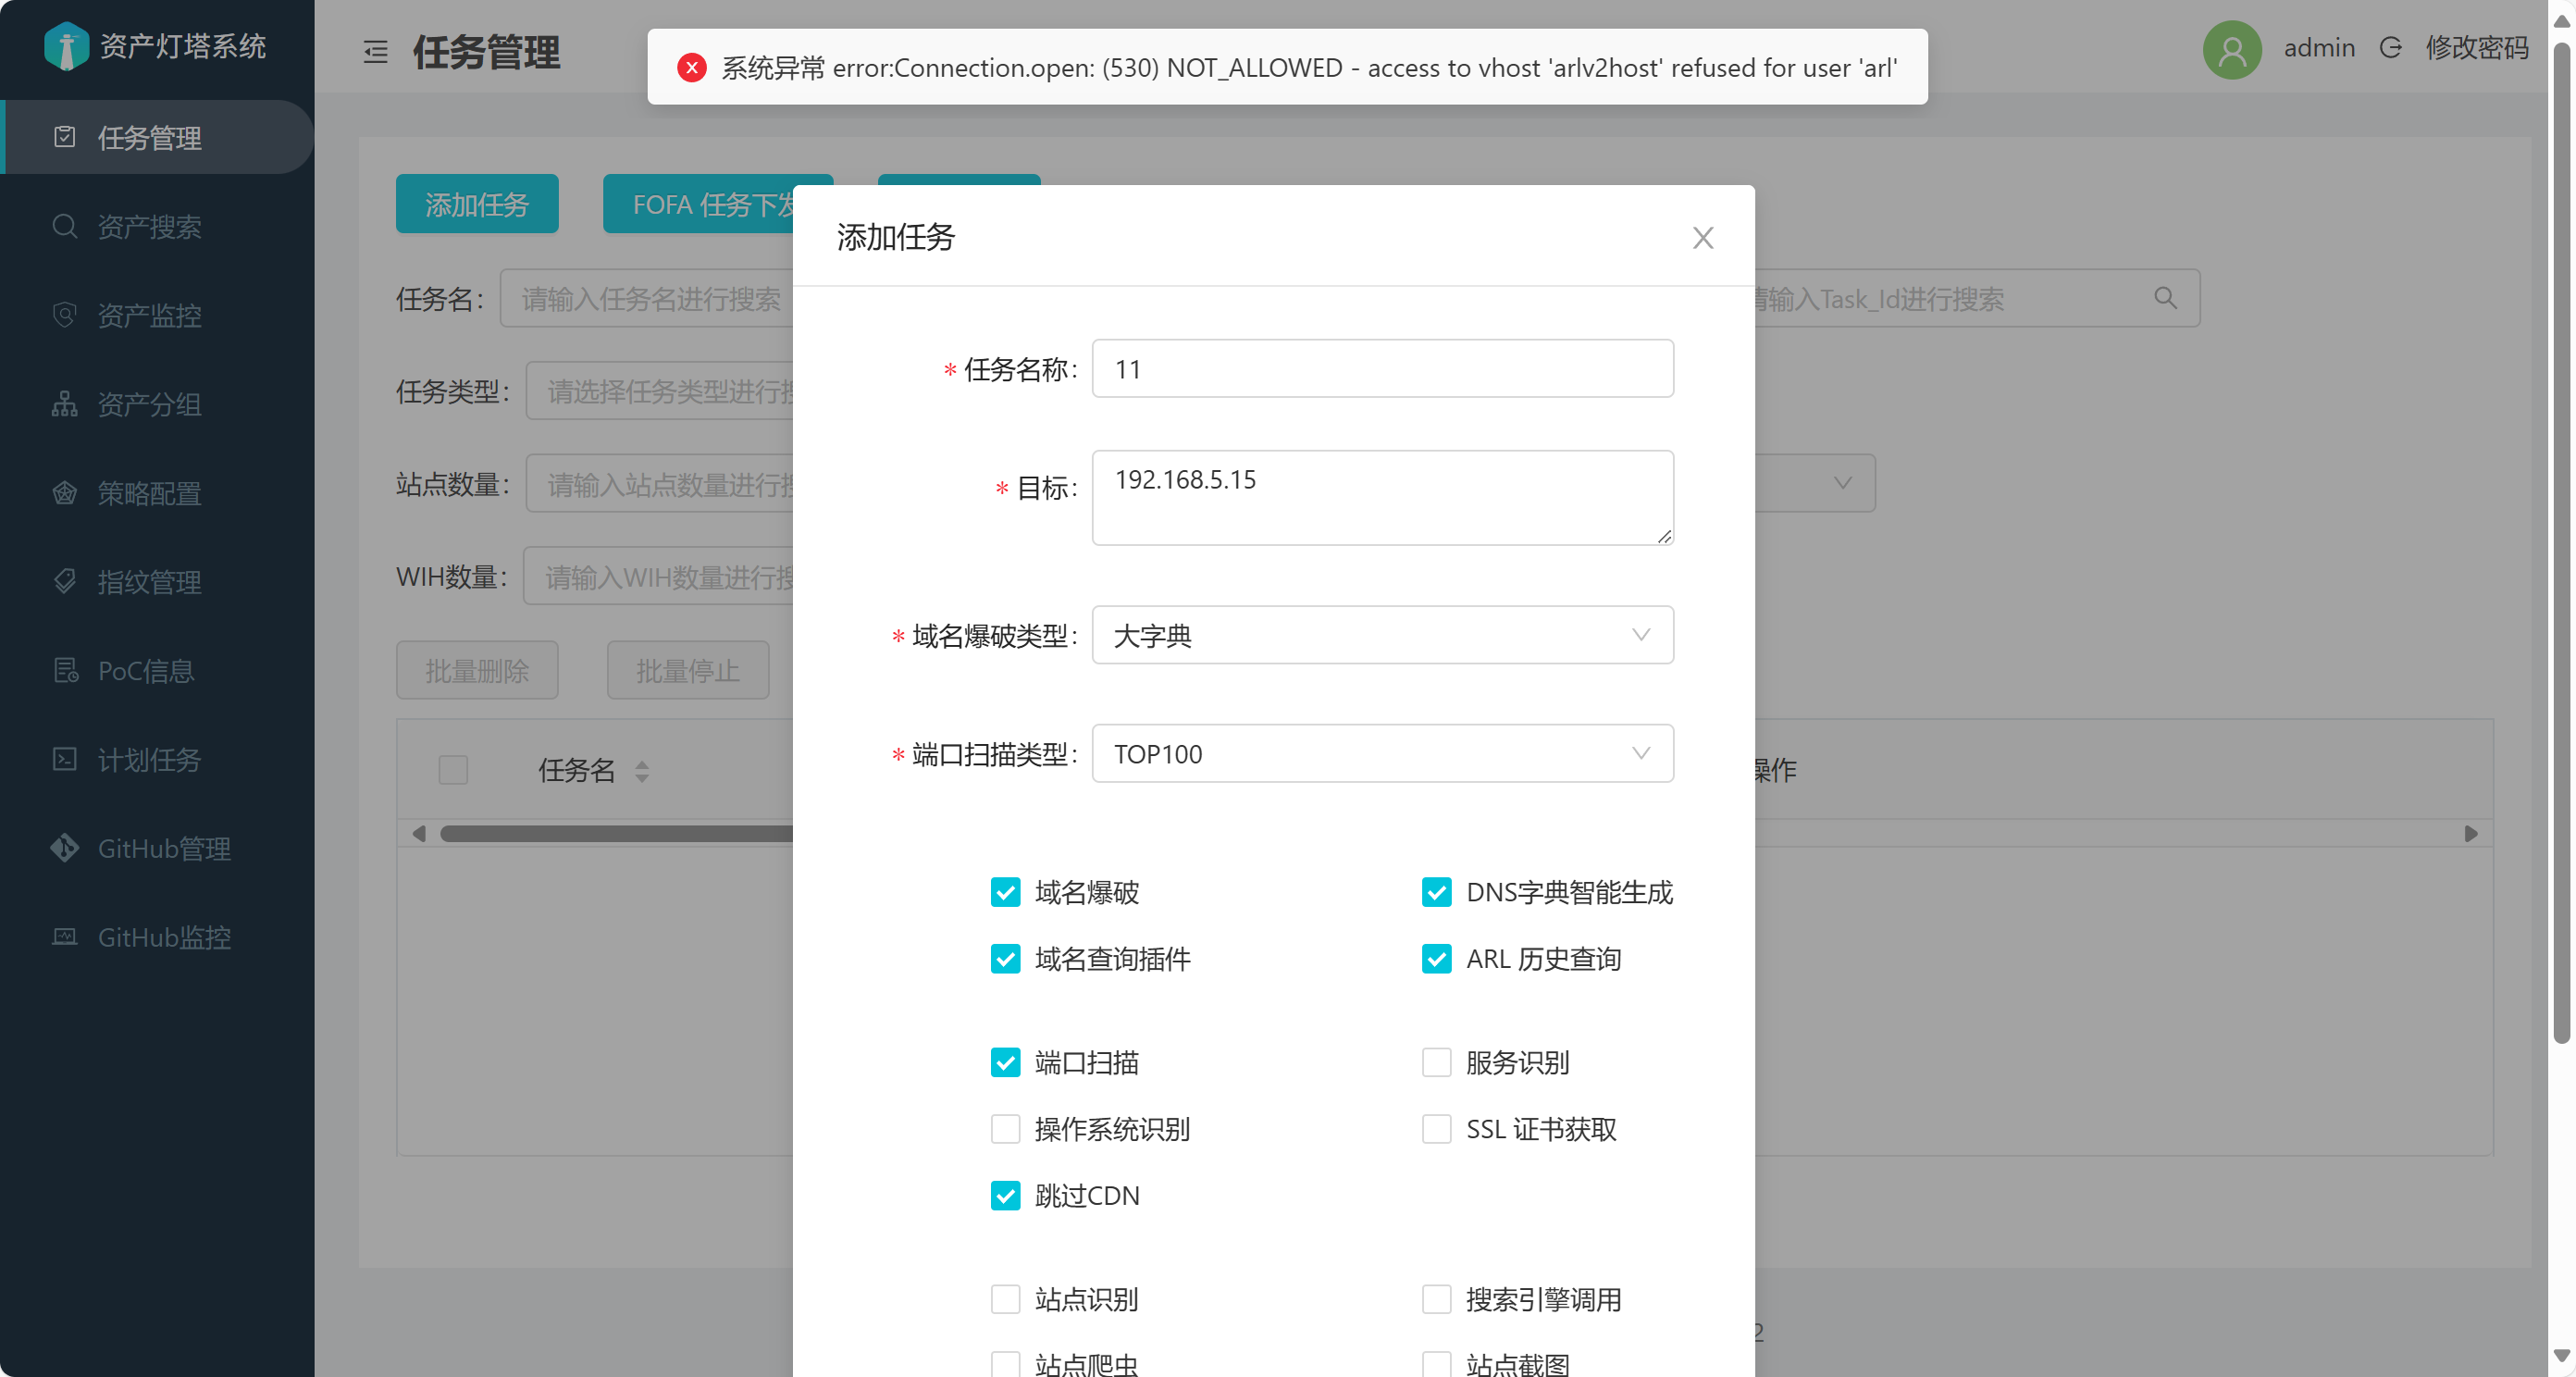Open 资产搜索 in the sidebar
This screenshot has height=1377, width=2576.
pos(149,227)
